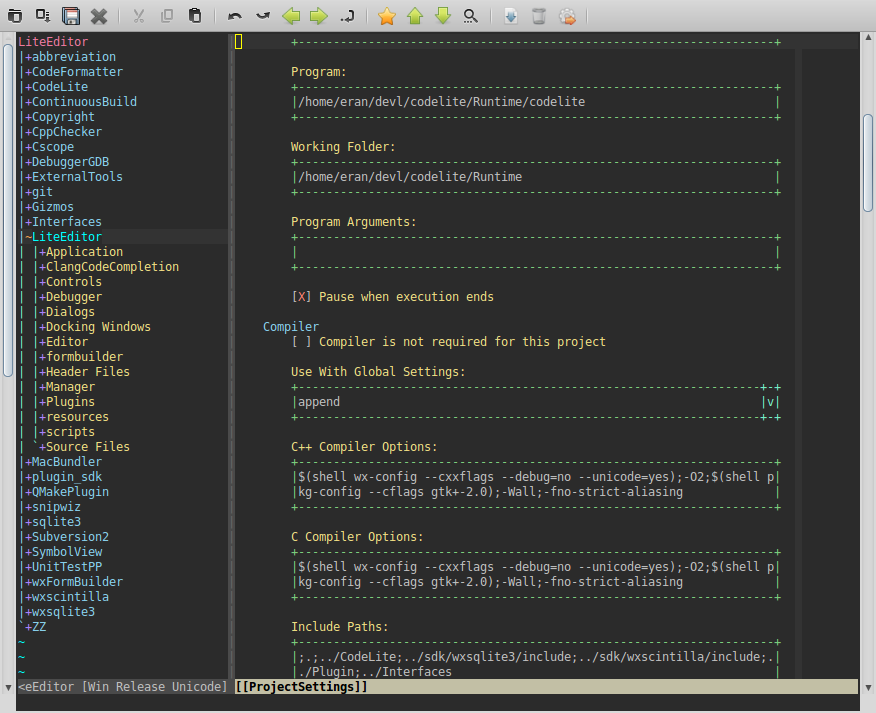Viewport: 876px width, 713px height.
Task: Click the Program path input field
Action: (536, 102)
